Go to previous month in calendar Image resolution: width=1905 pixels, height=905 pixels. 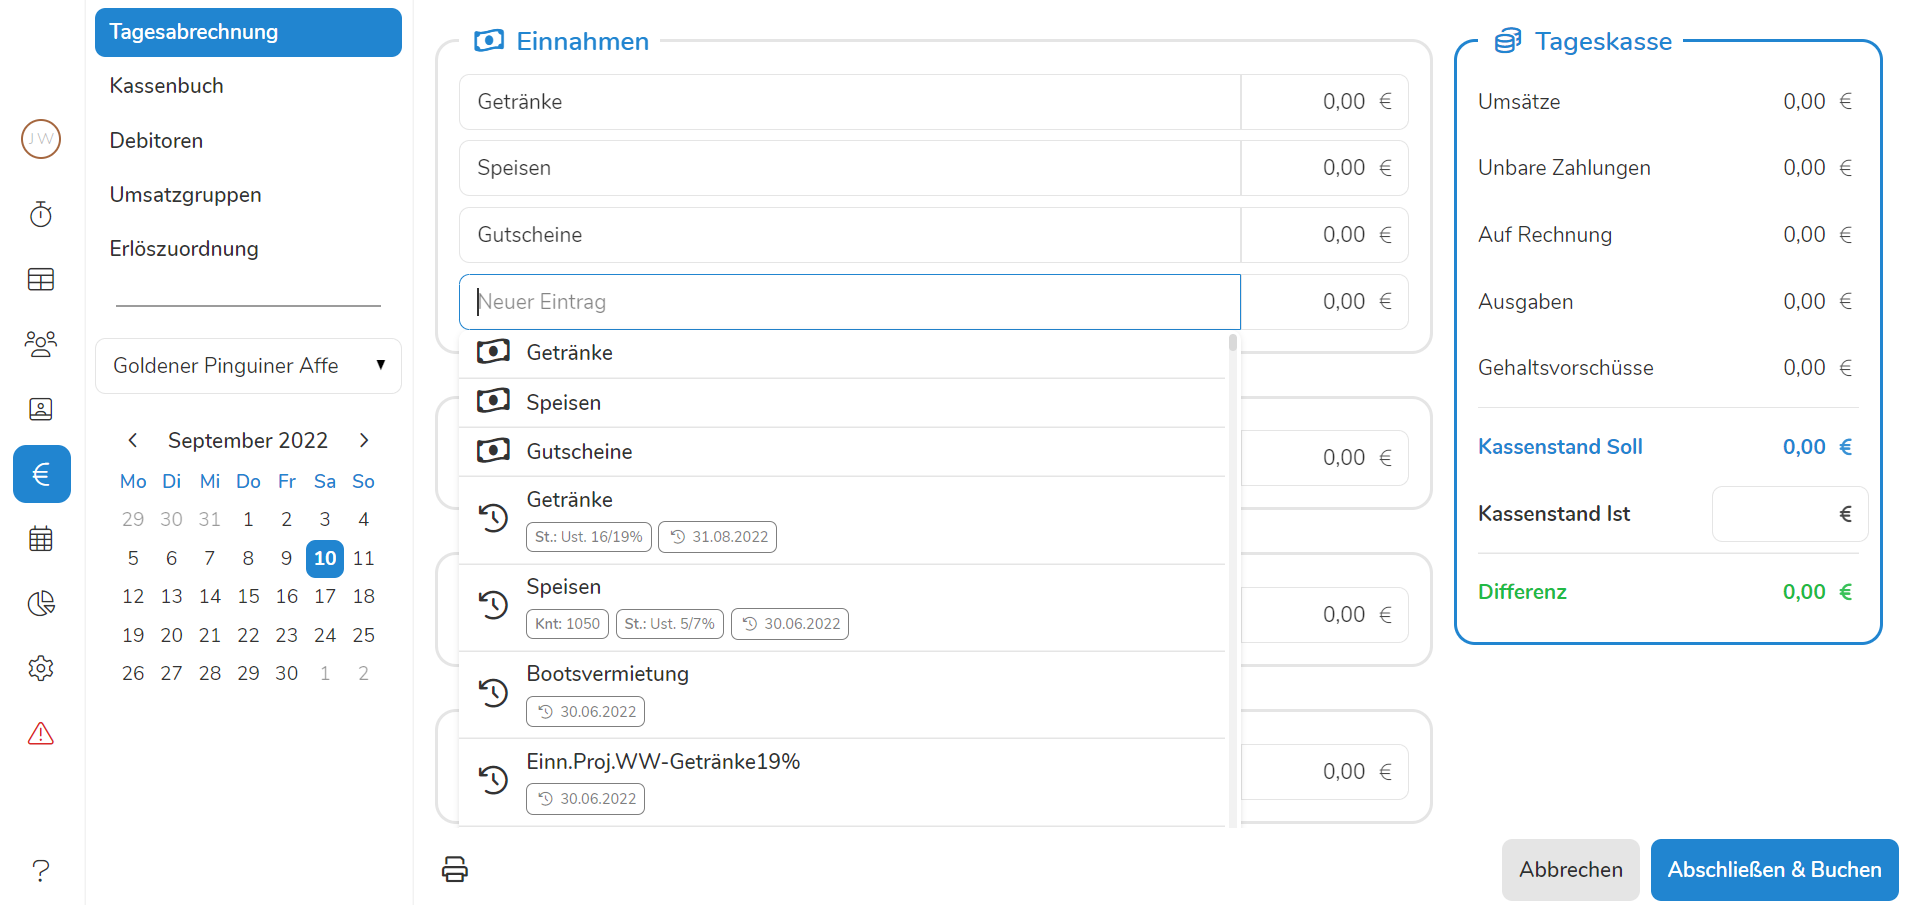coord(133,440)
